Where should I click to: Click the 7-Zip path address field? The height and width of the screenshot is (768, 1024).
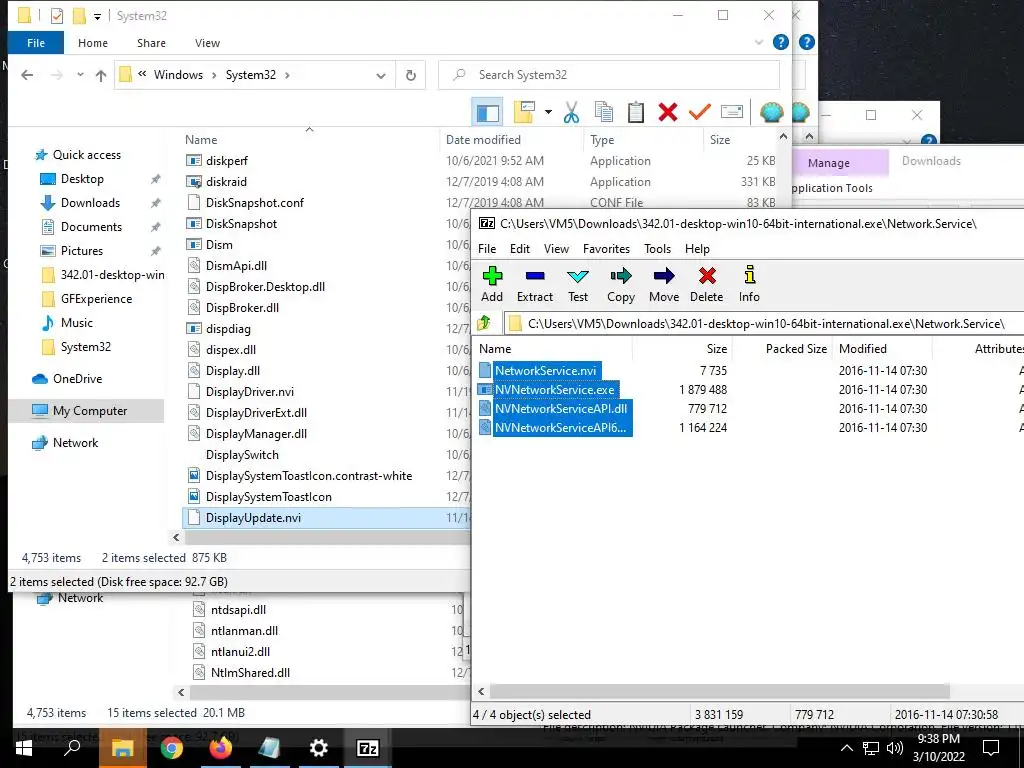click(x=763, y=323)
